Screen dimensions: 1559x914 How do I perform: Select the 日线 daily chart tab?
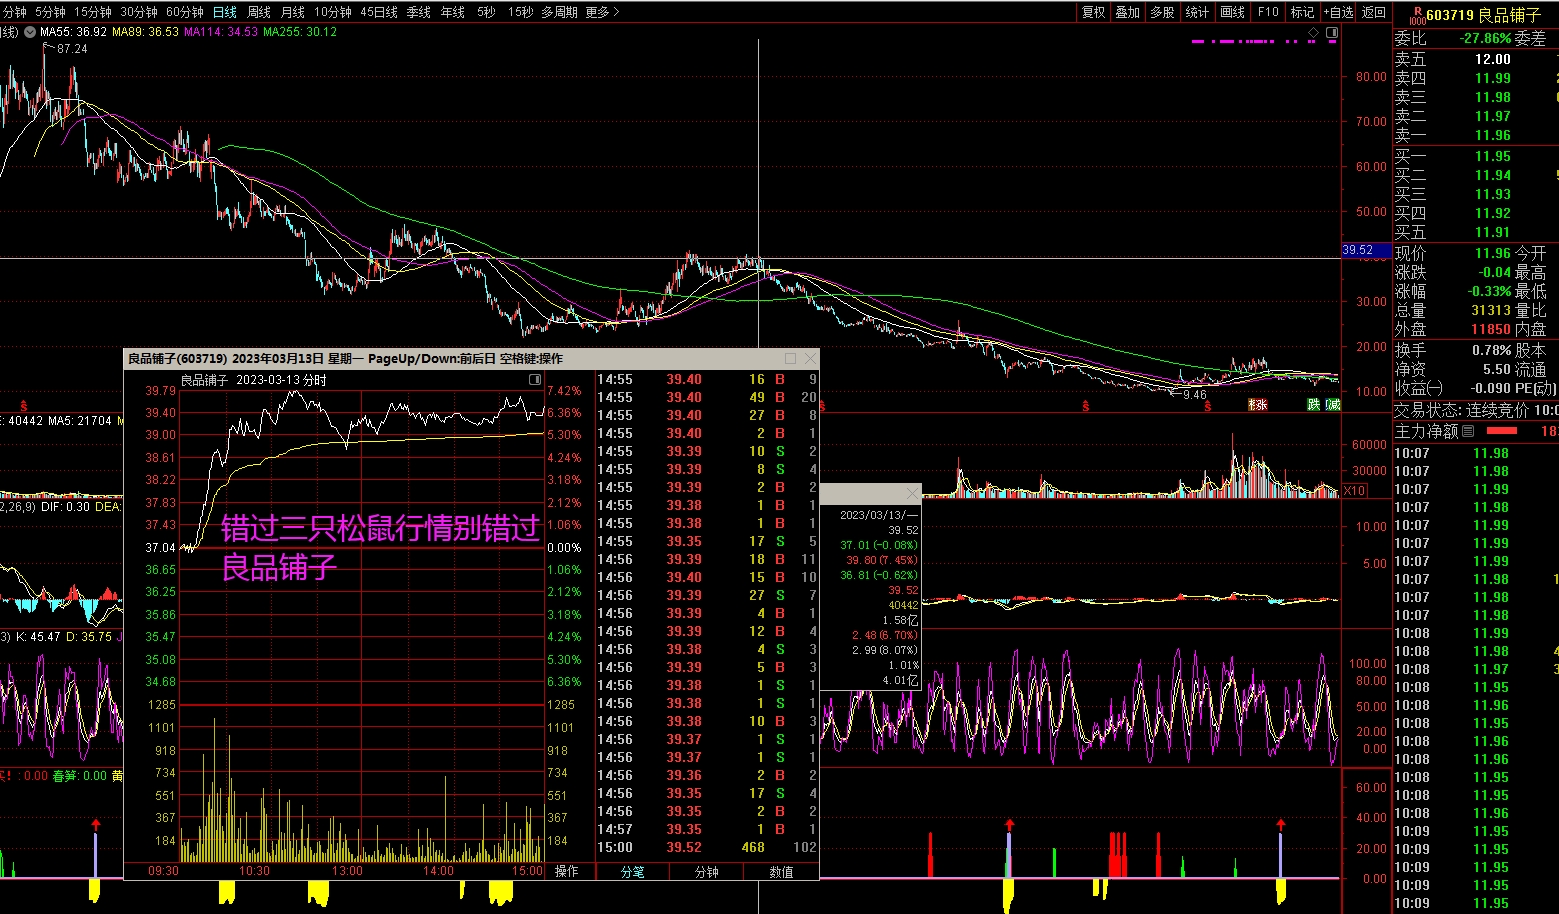225,12
